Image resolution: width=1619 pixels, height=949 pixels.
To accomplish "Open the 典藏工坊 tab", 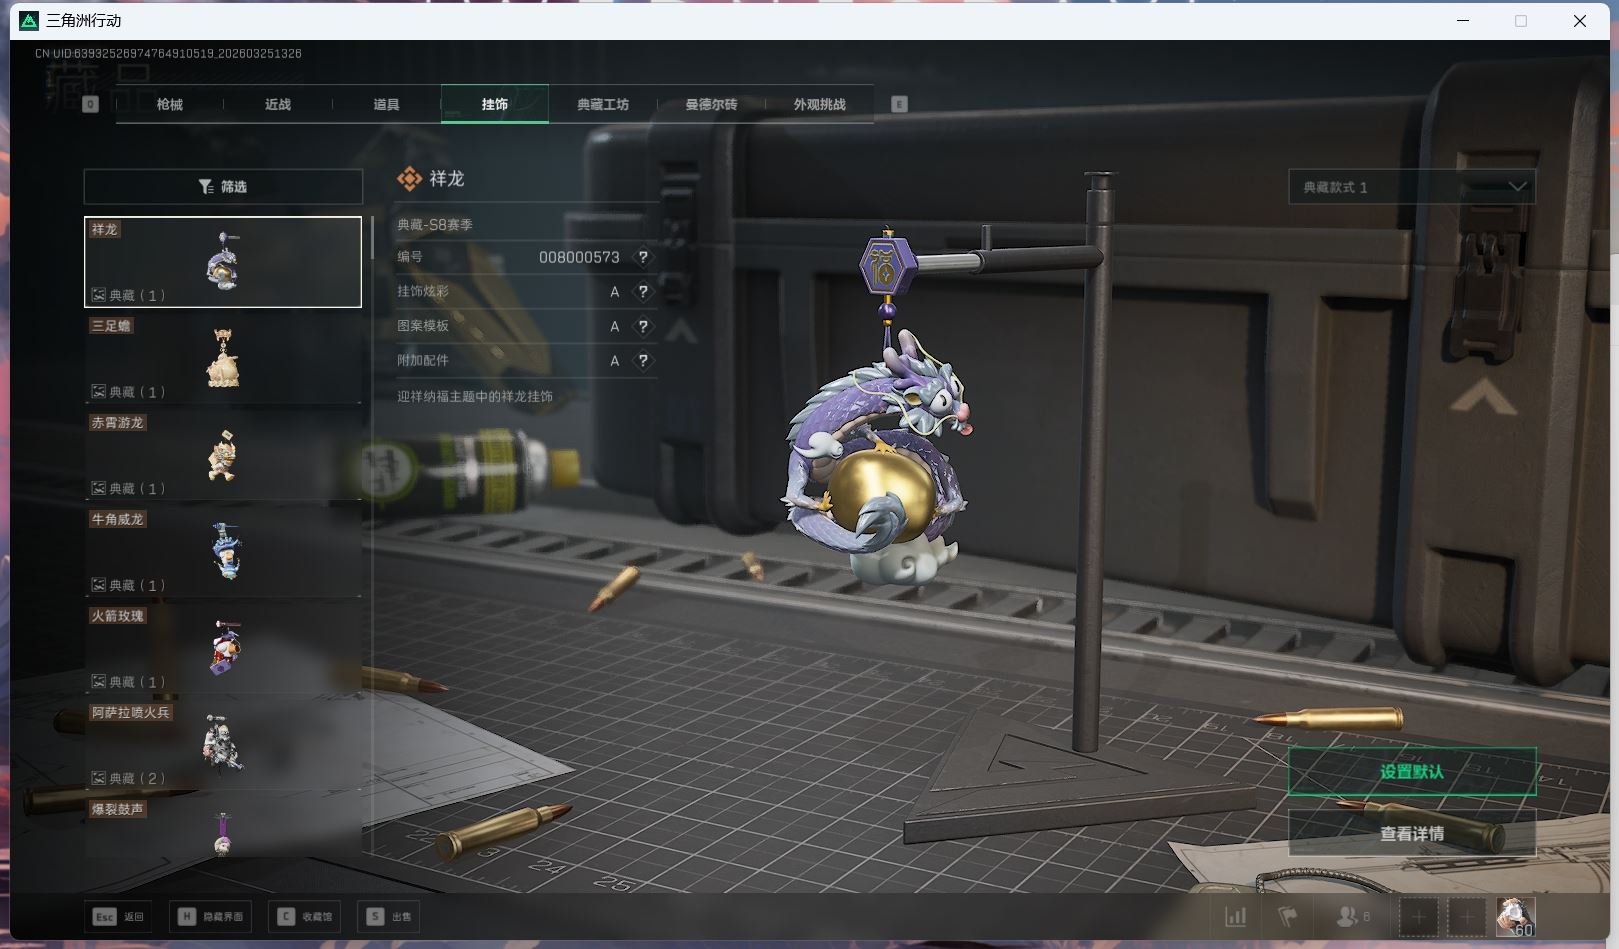I will coord(603,104).
